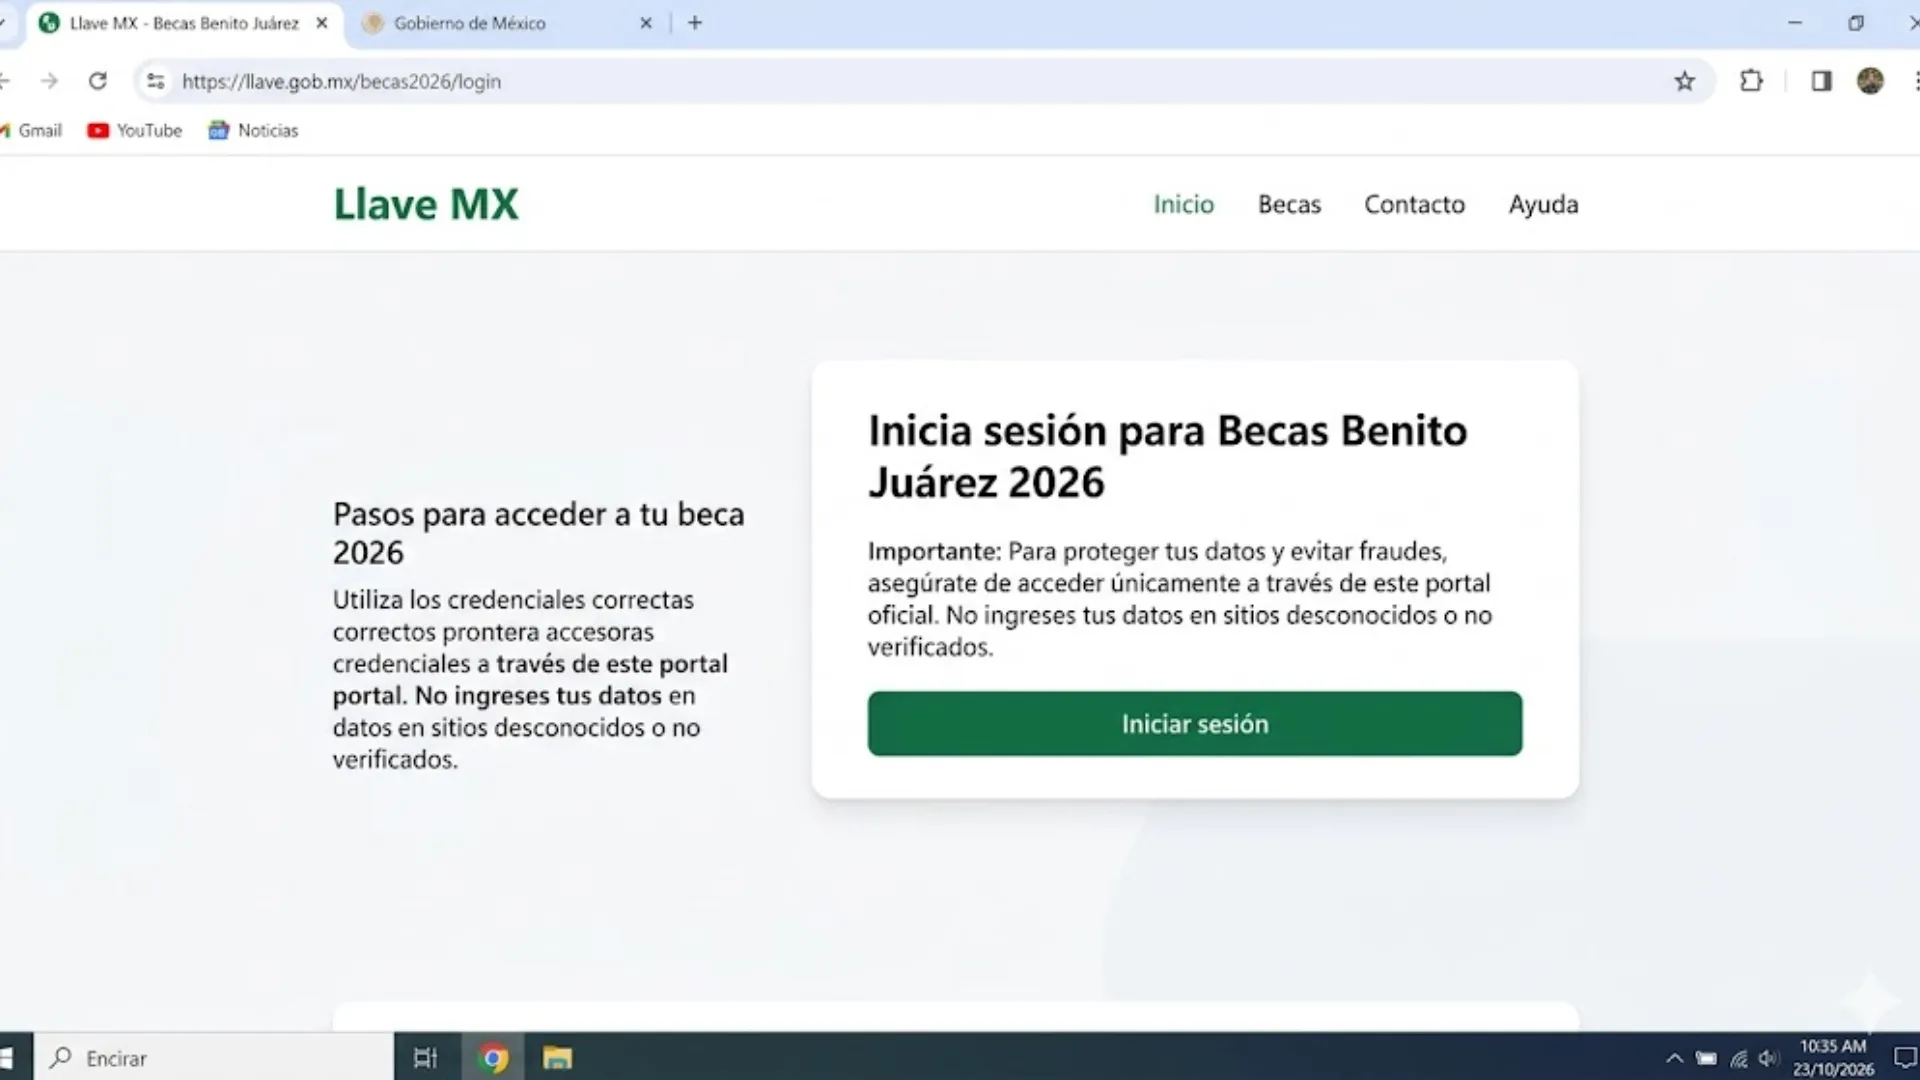Viewport: 1920px width, 1080px height.
Task: Open a new browser tab
Action: click(695, 23)
